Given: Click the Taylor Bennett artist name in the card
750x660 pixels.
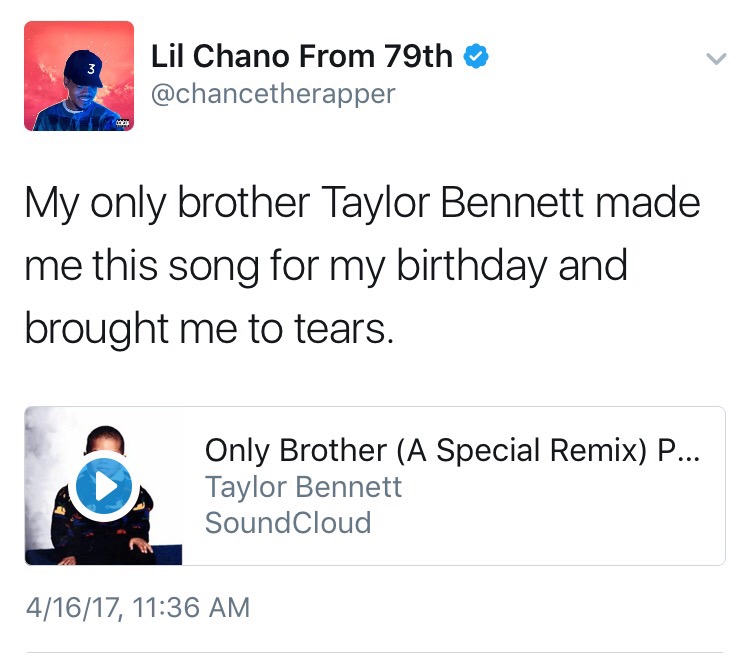Looking at the screenshot, I should (303, 487).
